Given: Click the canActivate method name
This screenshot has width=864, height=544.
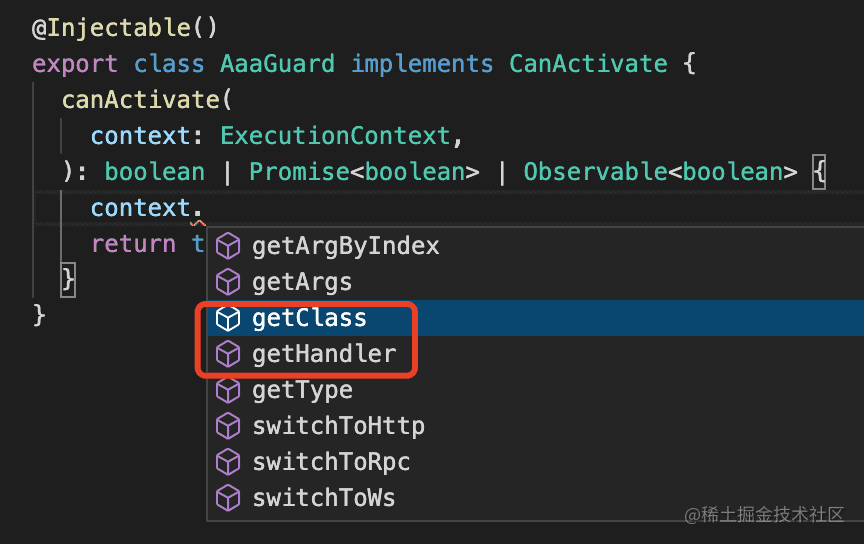Looking at the screenshot, I should pos(140,100).
